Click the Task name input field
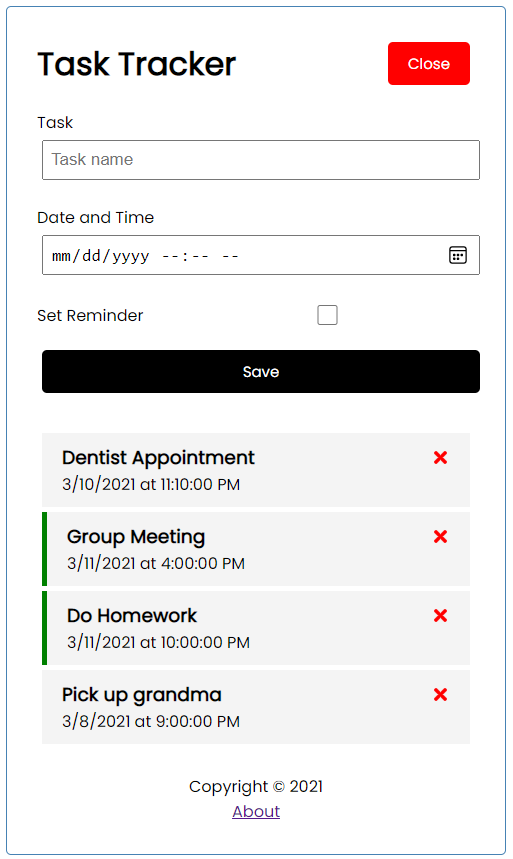 261,159
